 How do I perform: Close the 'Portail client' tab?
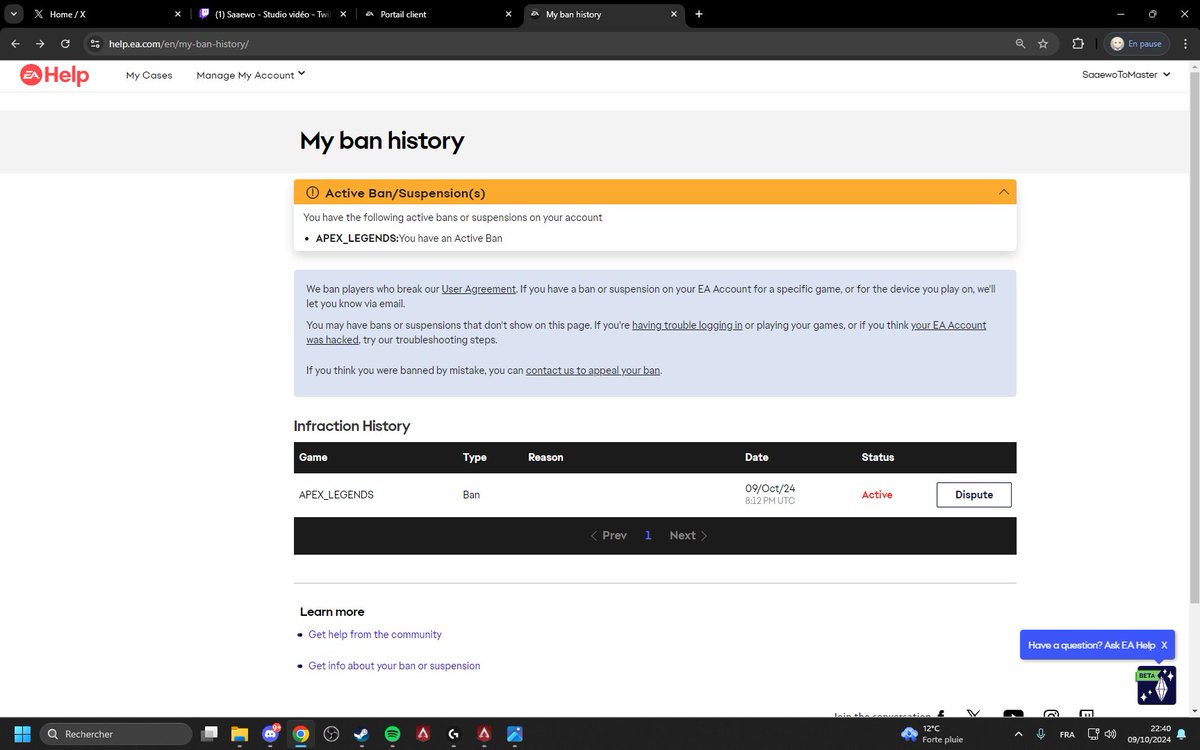[508, 15]
